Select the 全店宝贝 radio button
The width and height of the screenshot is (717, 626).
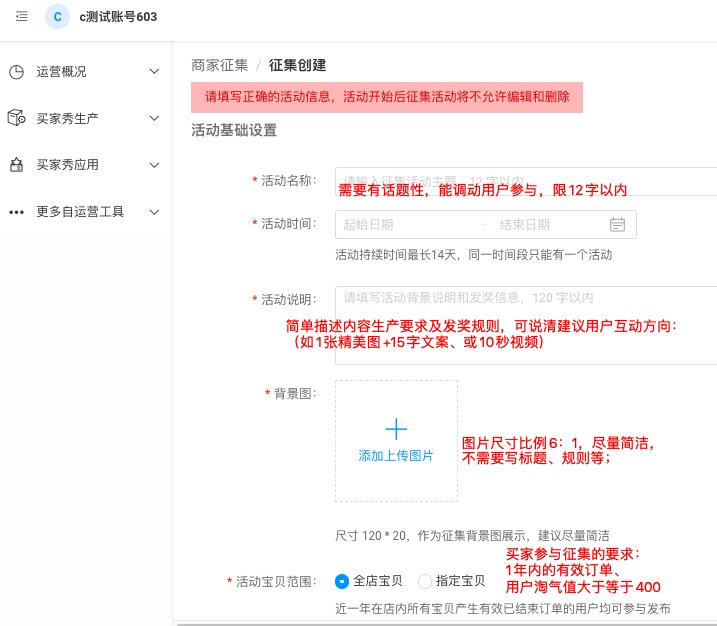coord(342,581)
